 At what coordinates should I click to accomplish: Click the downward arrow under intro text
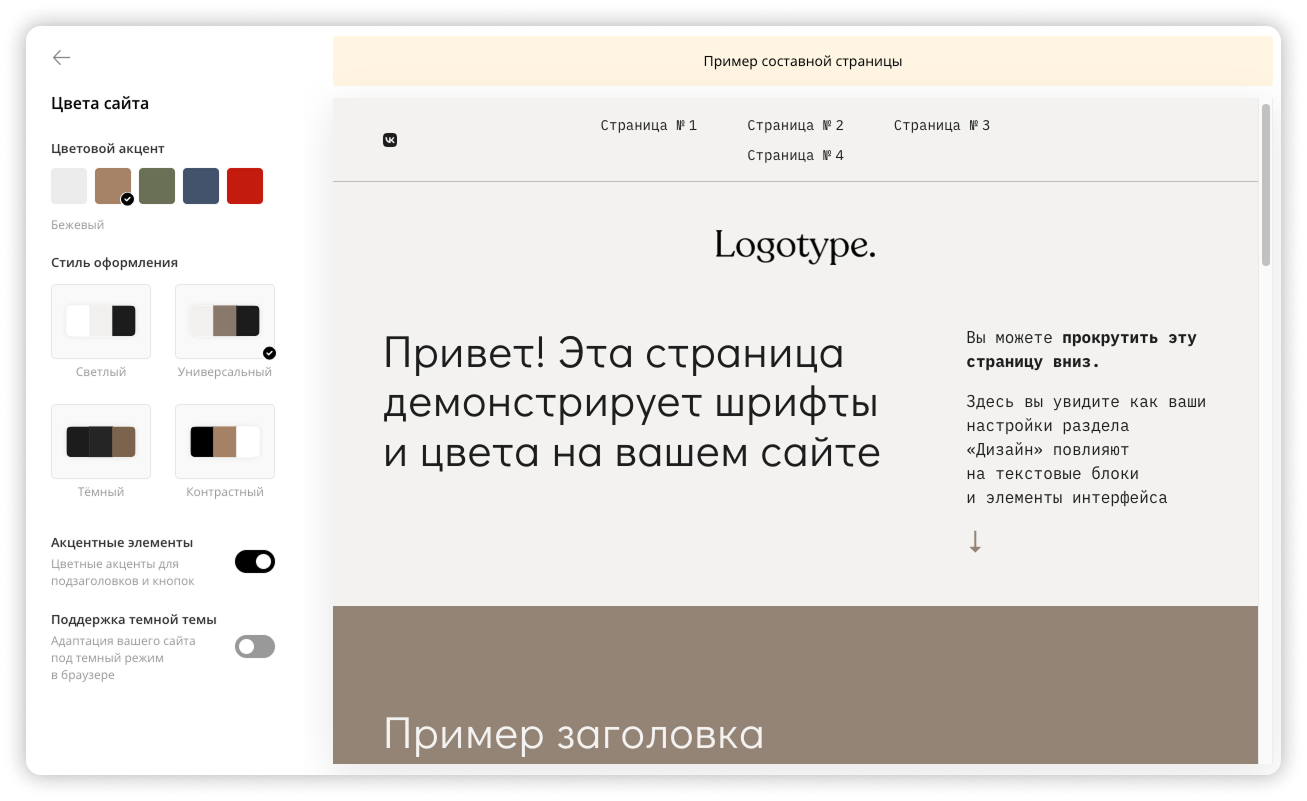[x=975, y=542]
